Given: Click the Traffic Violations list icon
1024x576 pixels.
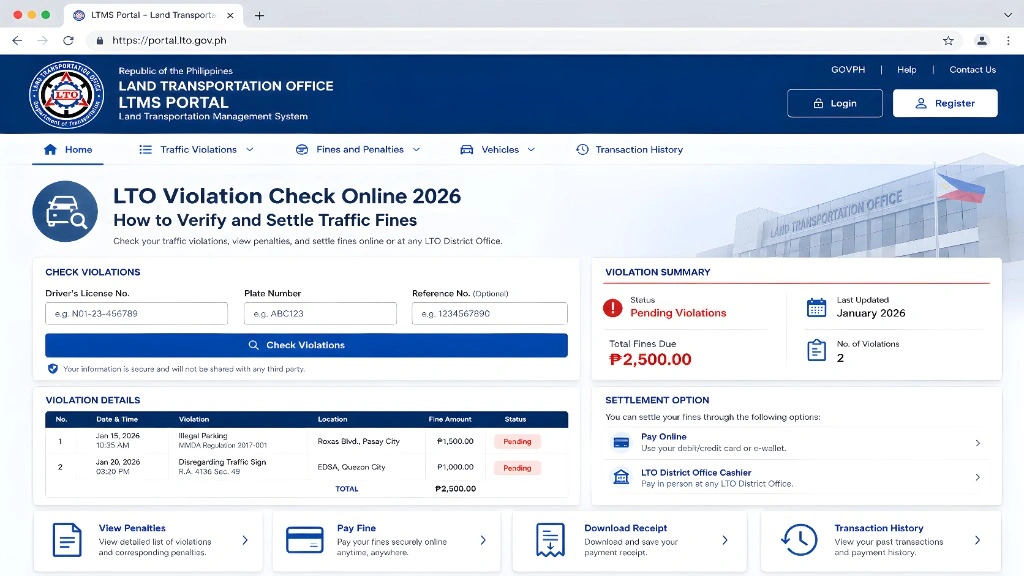Looking at the screenshot, I should (x=145, y=150).
